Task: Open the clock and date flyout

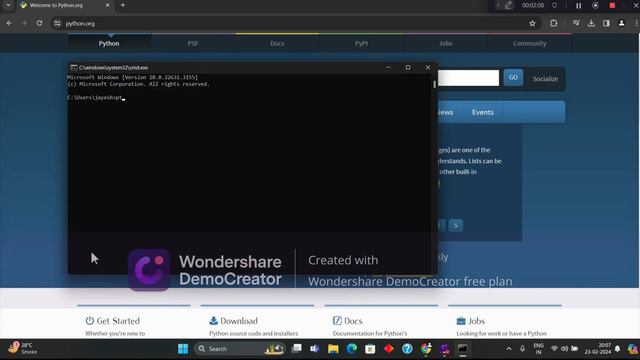Action: 598,349
